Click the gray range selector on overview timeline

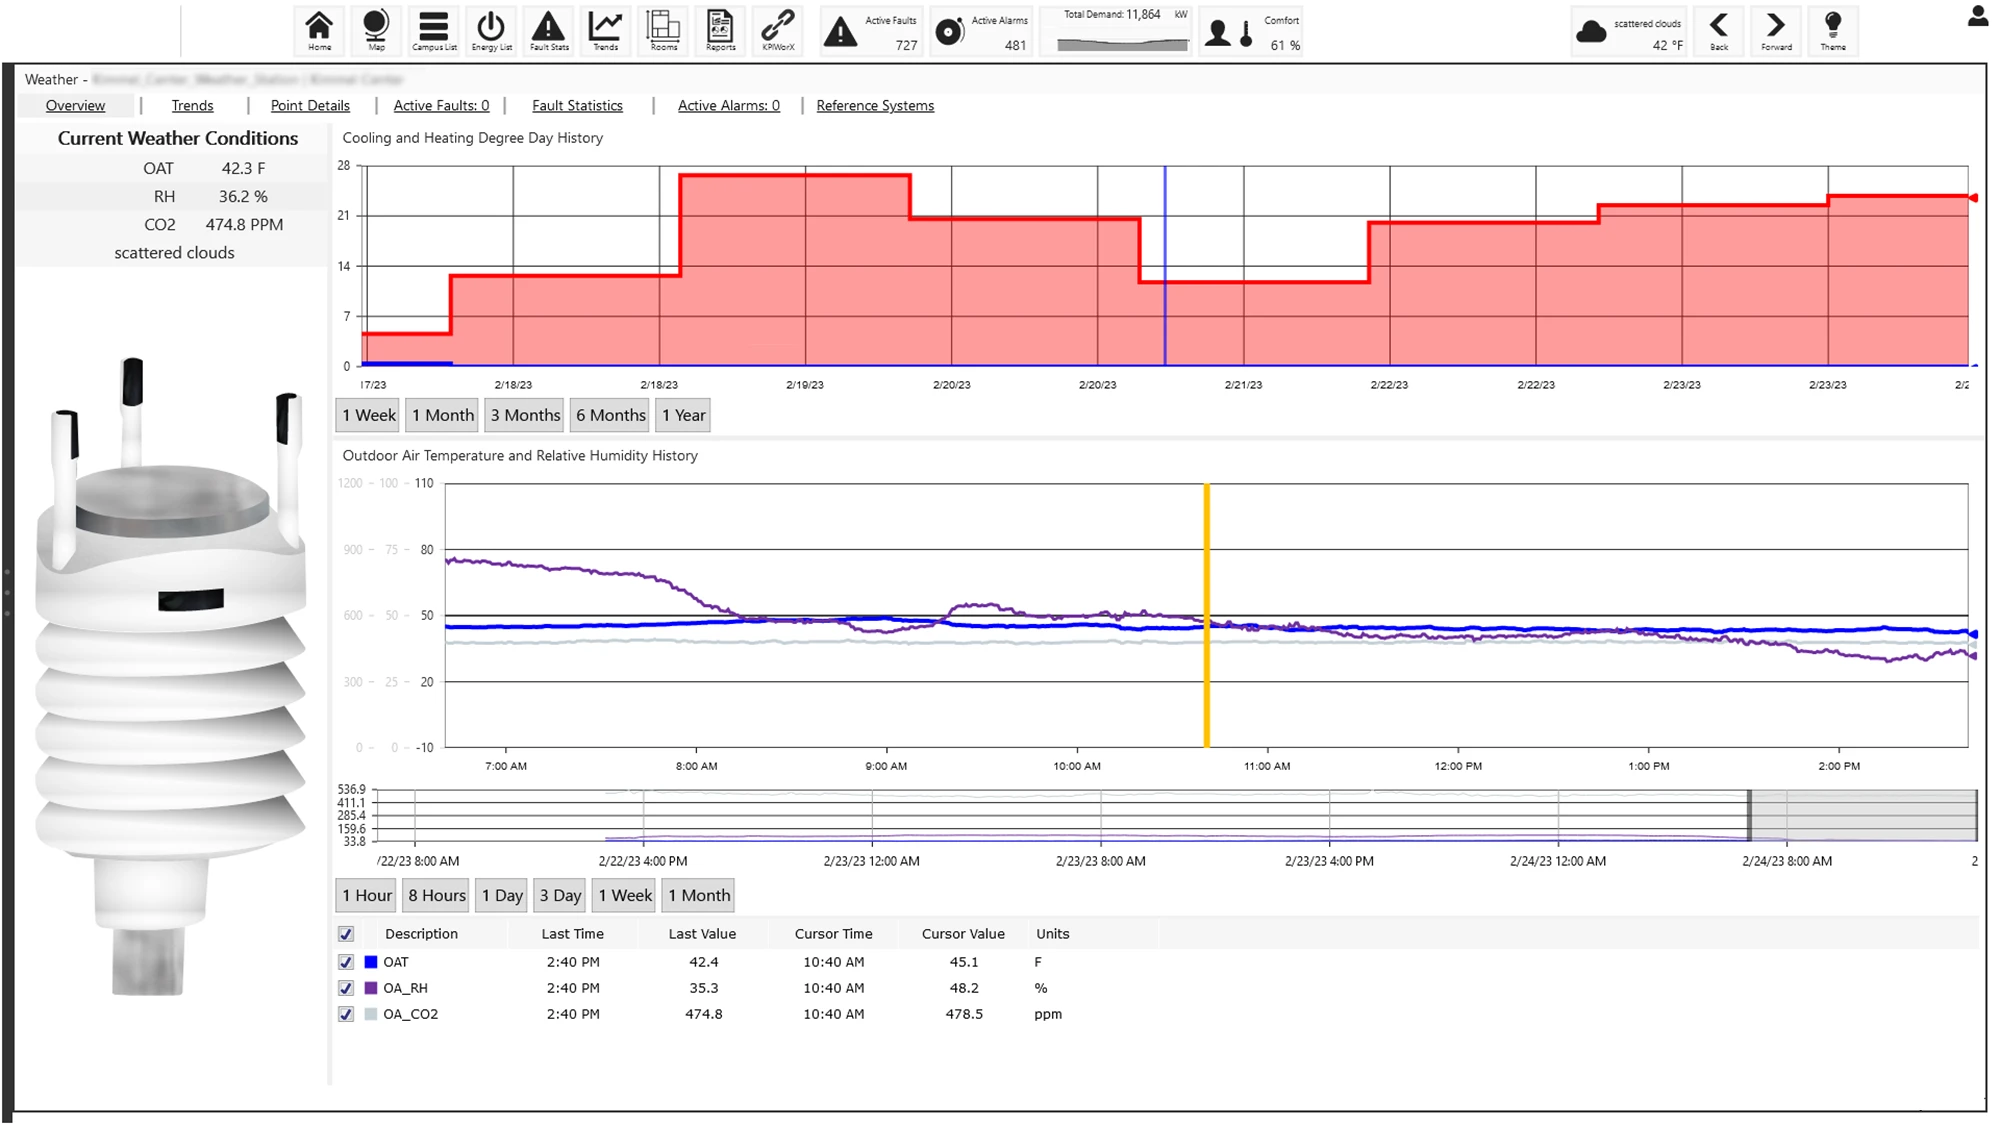click(x=1862, y=815)
